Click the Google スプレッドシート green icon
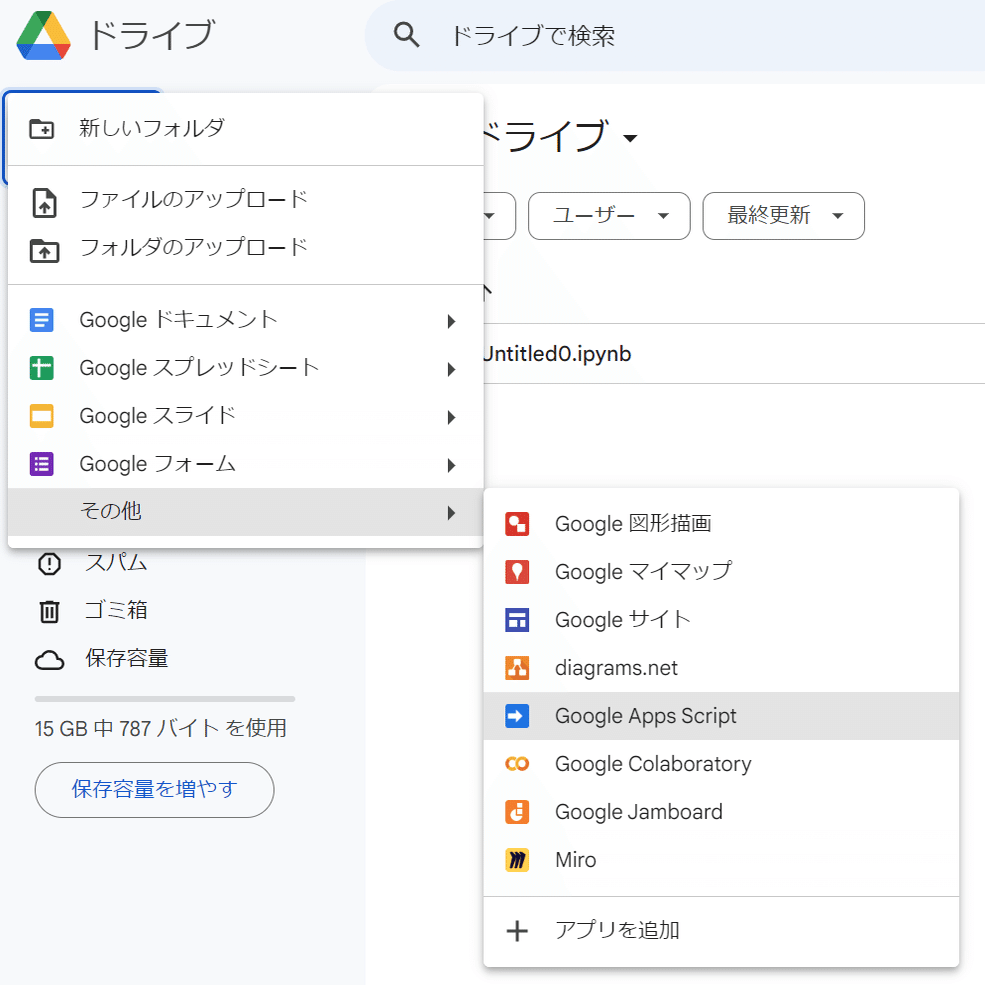Viewport: 985px width, 985px height. 42,368
